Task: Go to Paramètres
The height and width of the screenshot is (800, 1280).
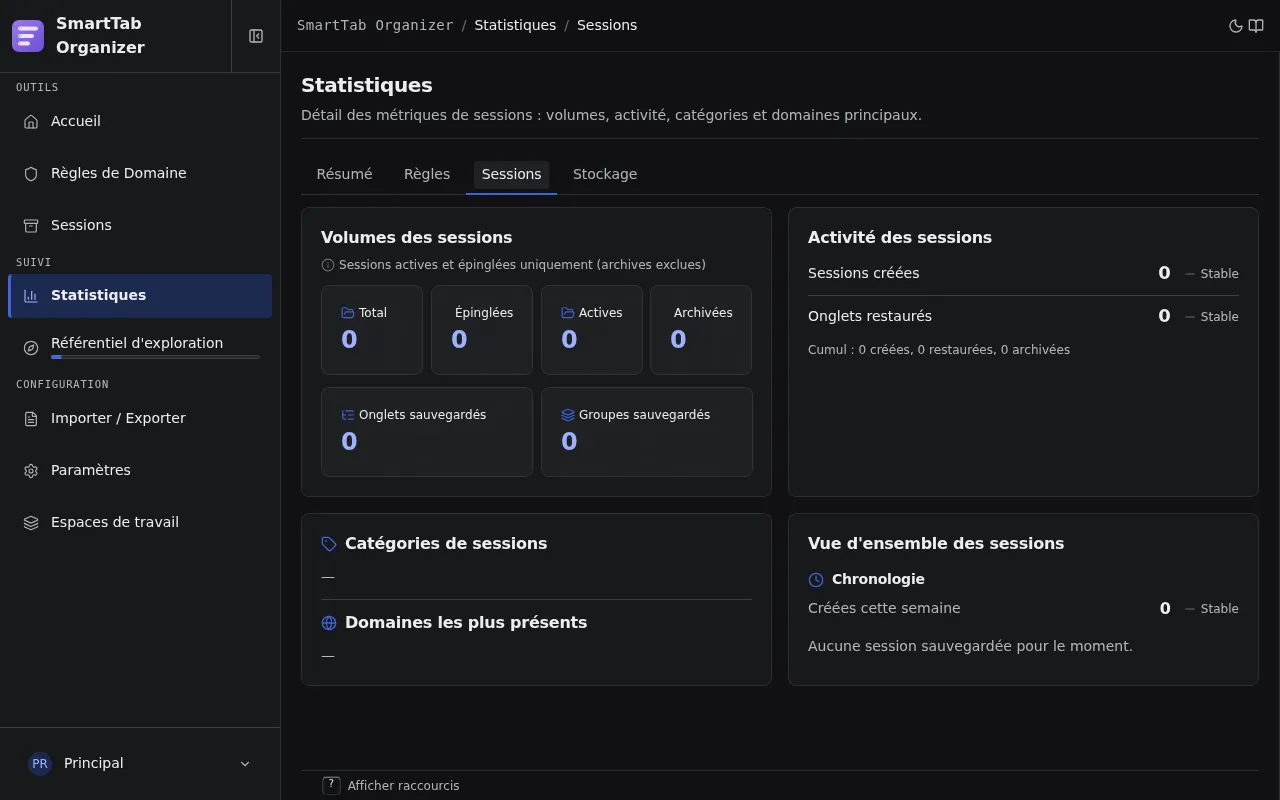Action: point(140,470)
